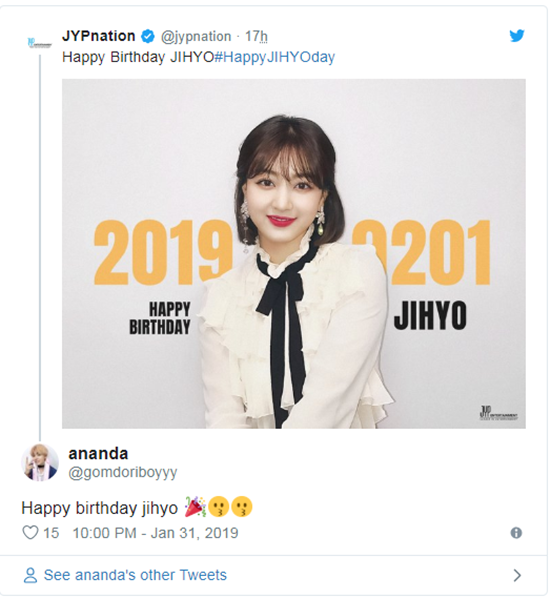The image size is (550, 598).
Task: Open the @gomdoriboyyy handle
Action: click(123, 472)
